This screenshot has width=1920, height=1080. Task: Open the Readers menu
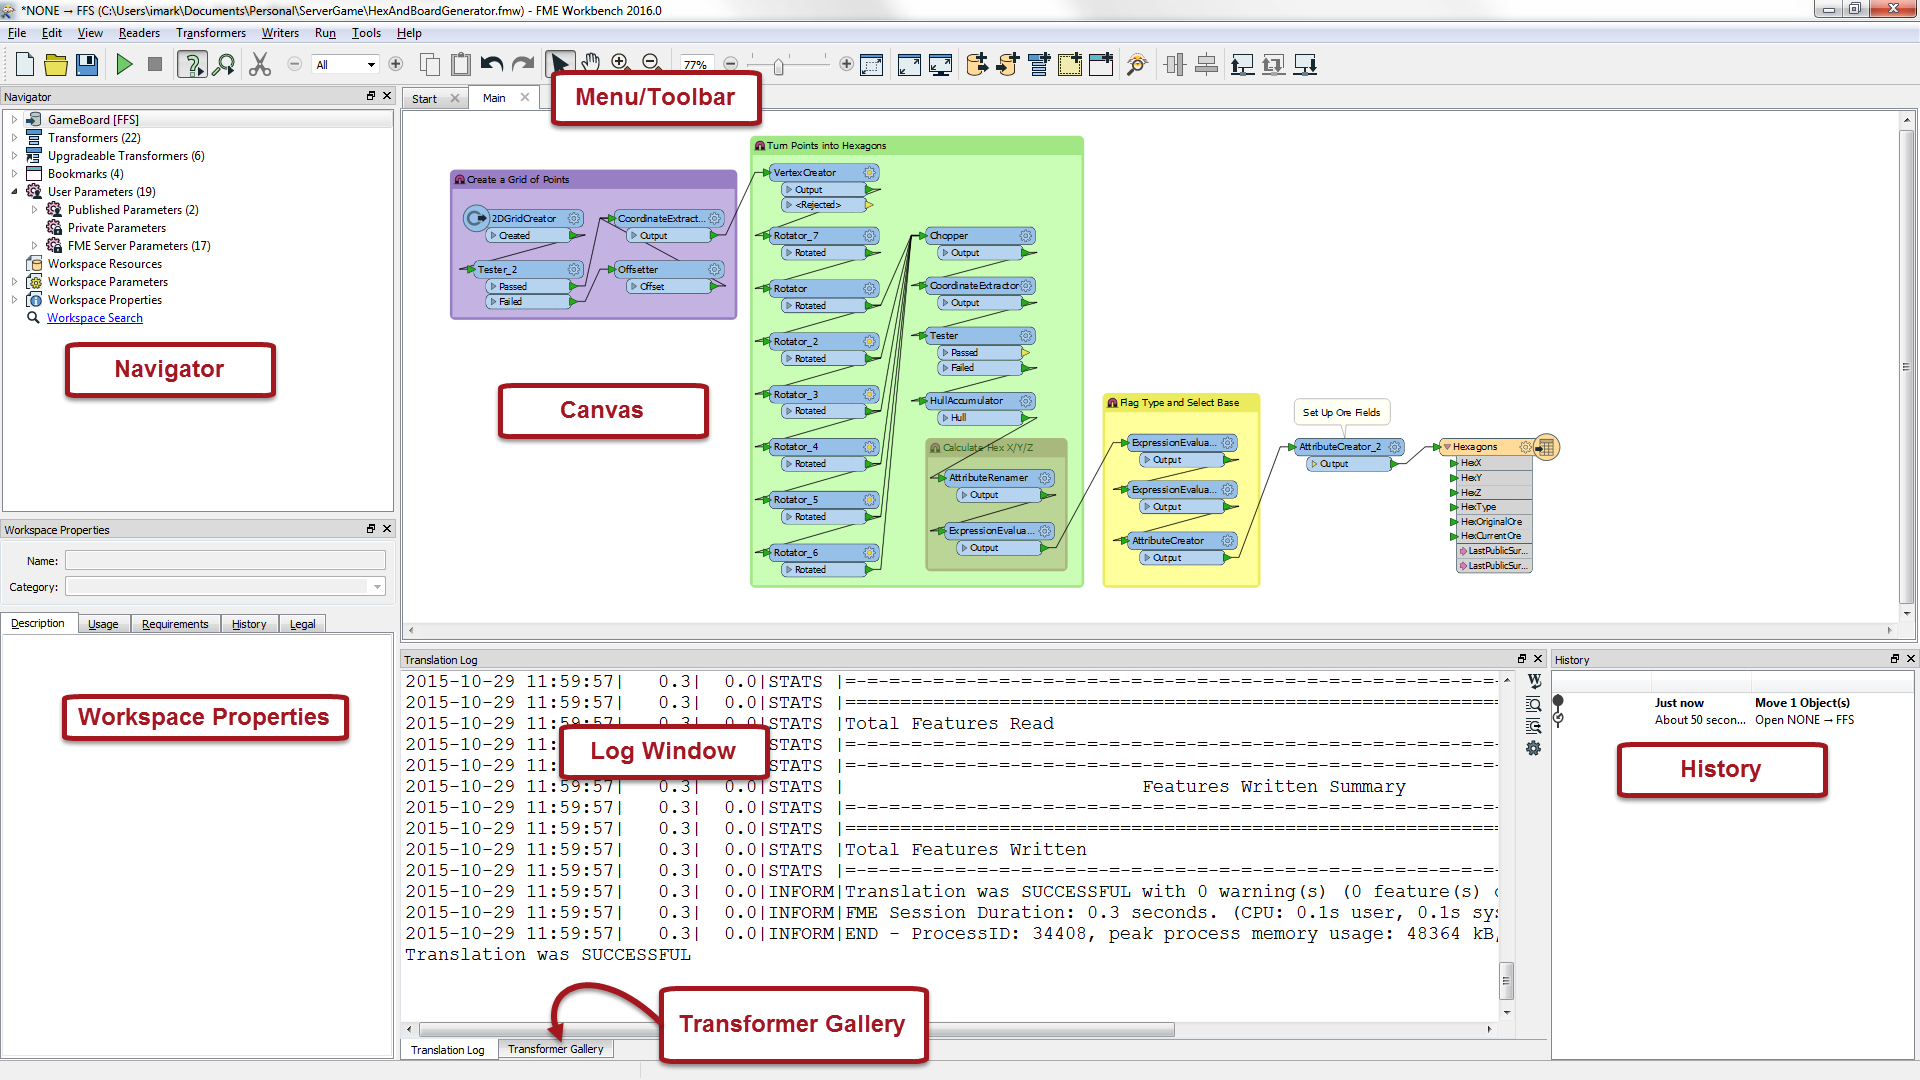(139, 33)
